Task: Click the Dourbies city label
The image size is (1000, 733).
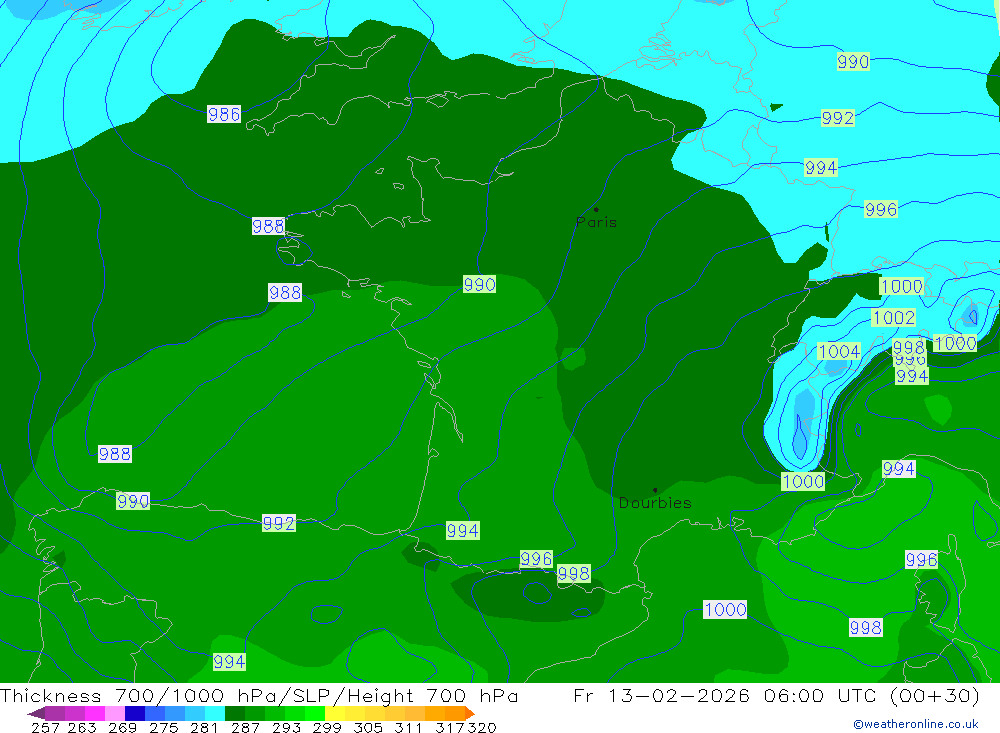Action: (x=655, y=503)
